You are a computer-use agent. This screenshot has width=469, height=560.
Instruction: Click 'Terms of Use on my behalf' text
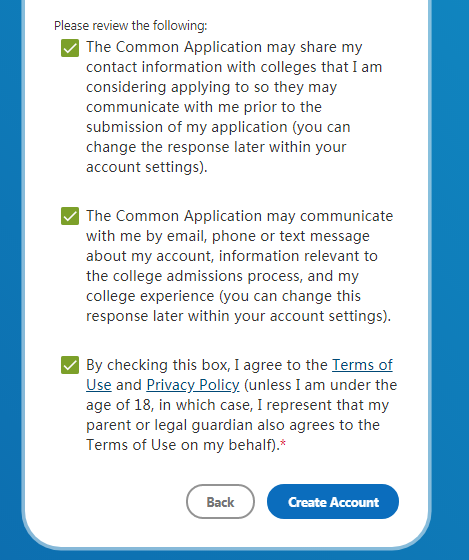point(180,445)
